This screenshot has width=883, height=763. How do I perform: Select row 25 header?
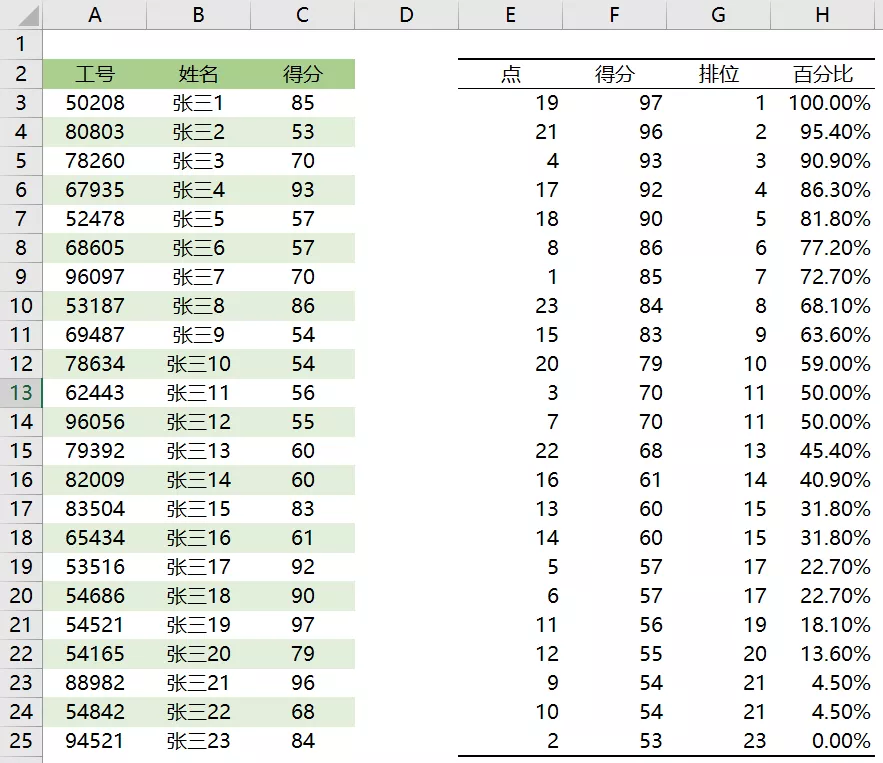[x=21, y=740]
